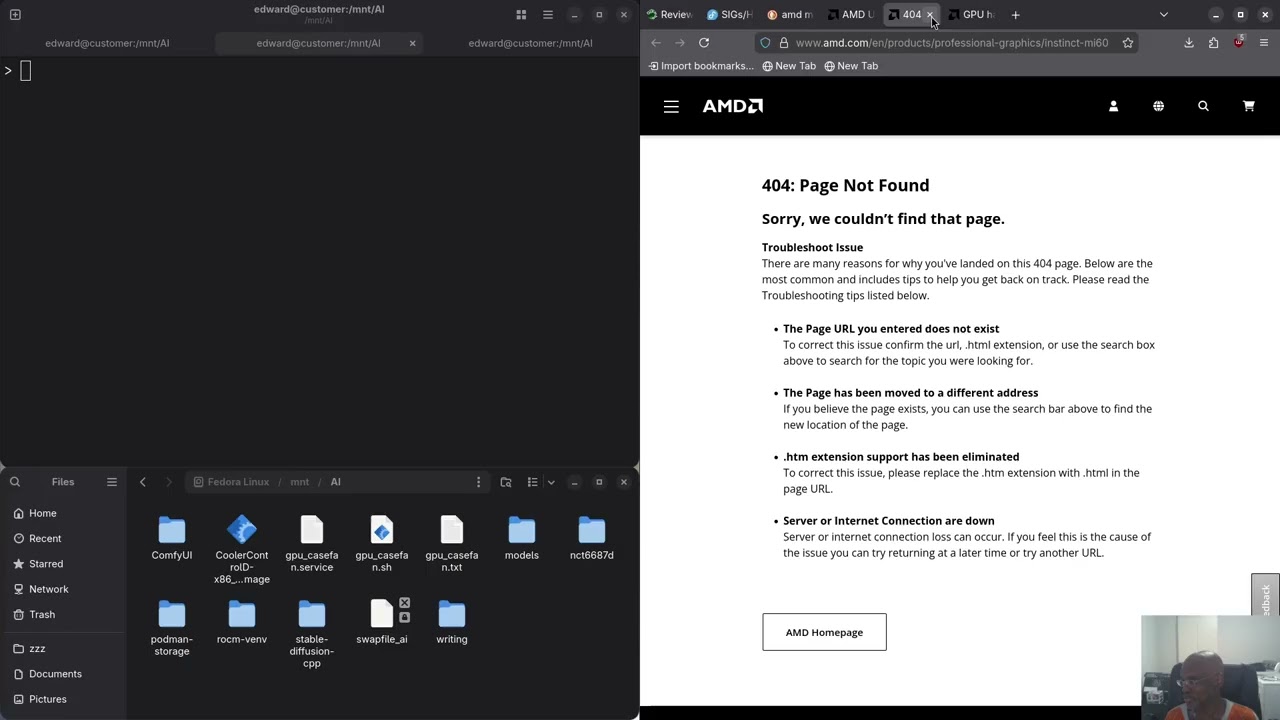Viewport: 1280px width, 720px height.
Task: Go back in the Files window
Action: pos(143,482)
